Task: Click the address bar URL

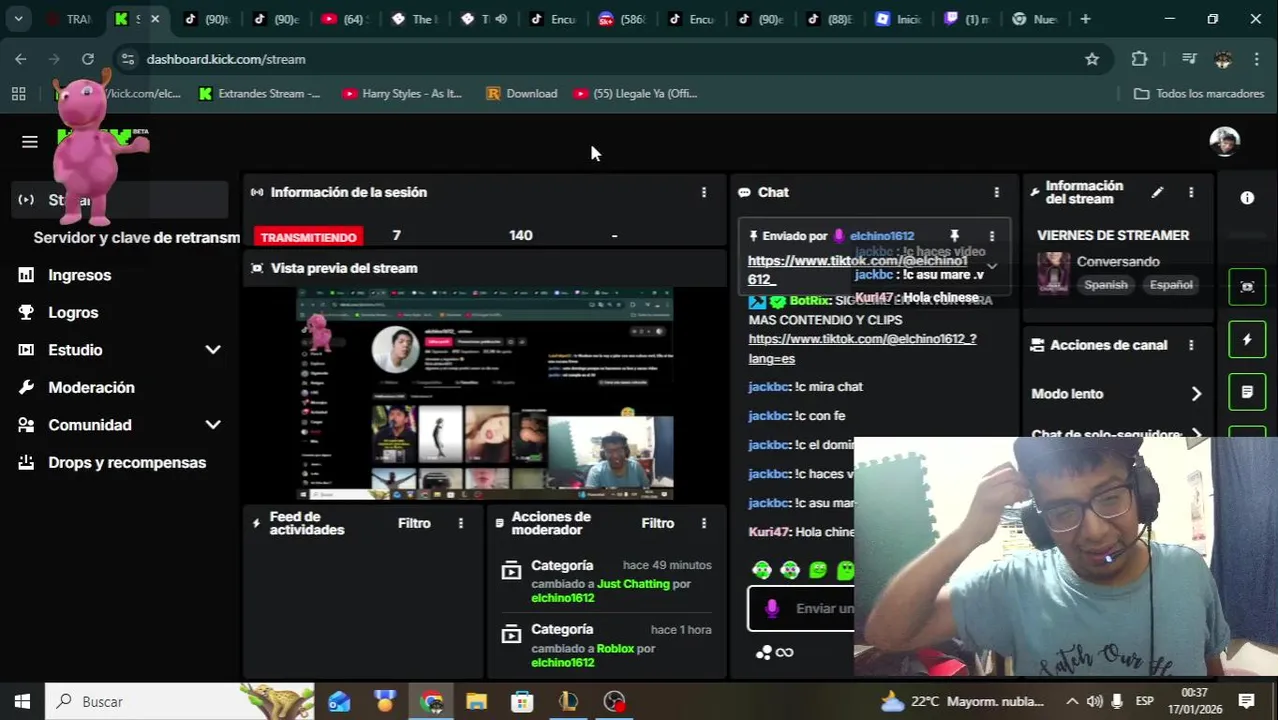Action: click(x=226, y=59)
